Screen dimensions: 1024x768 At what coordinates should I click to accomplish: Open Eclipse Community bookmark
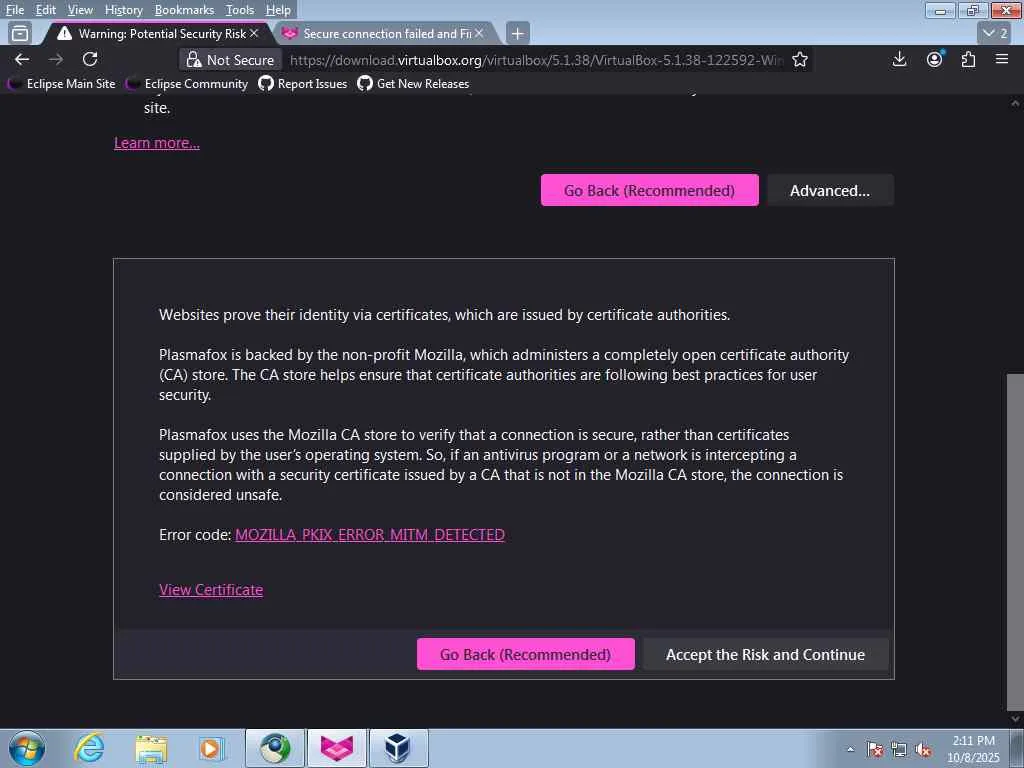187,84
